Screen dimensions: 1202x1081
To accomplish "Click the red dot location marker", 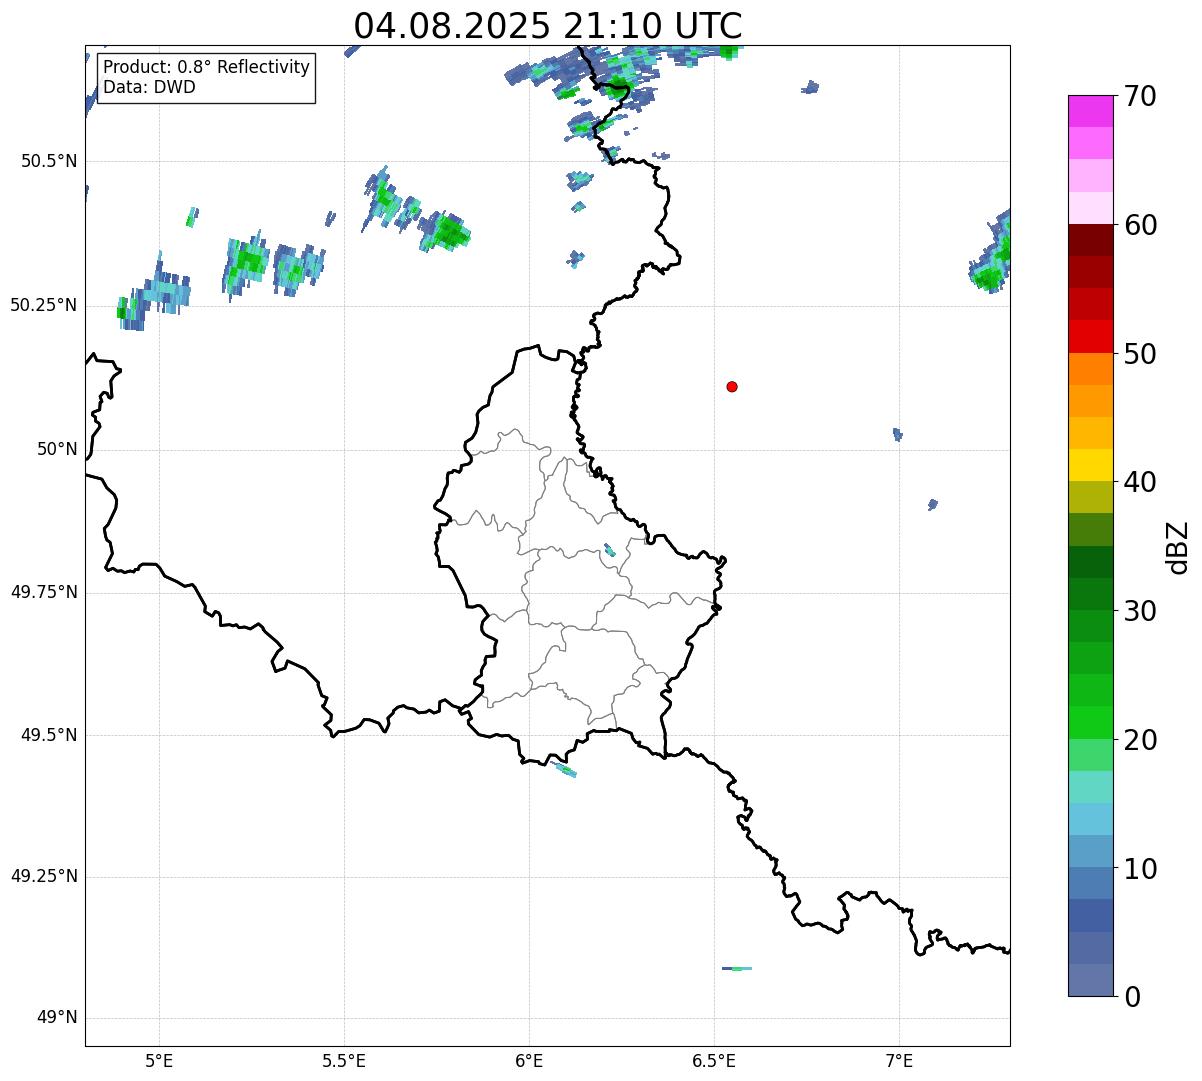I will coord(732,386).
